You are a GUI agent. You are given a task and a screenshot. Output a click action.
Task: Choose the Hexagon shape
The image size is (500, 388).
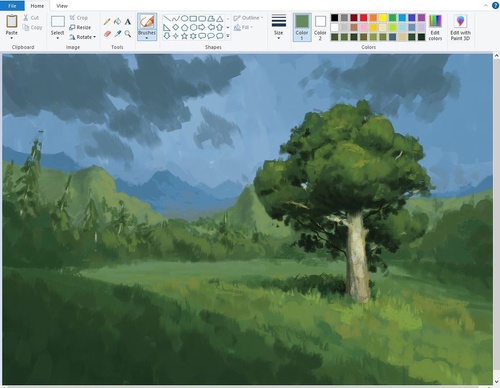193,27
